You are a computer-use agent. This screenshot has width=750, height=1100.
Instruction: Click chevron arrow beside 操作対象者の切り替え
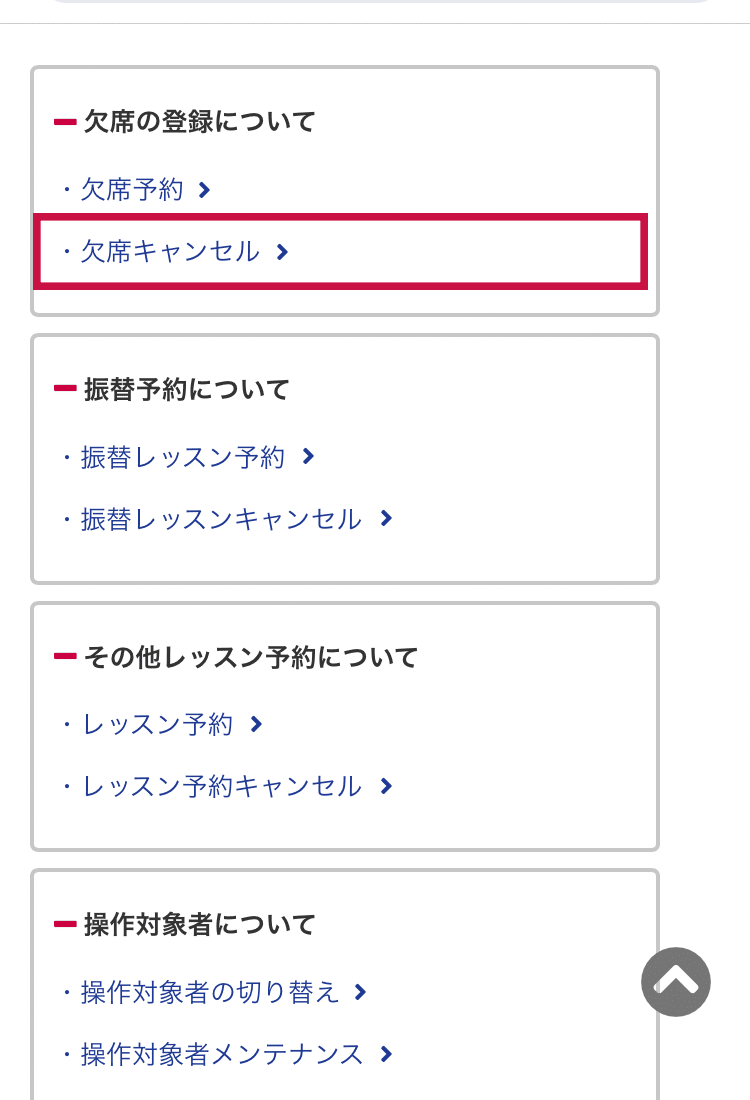[360, 992]
